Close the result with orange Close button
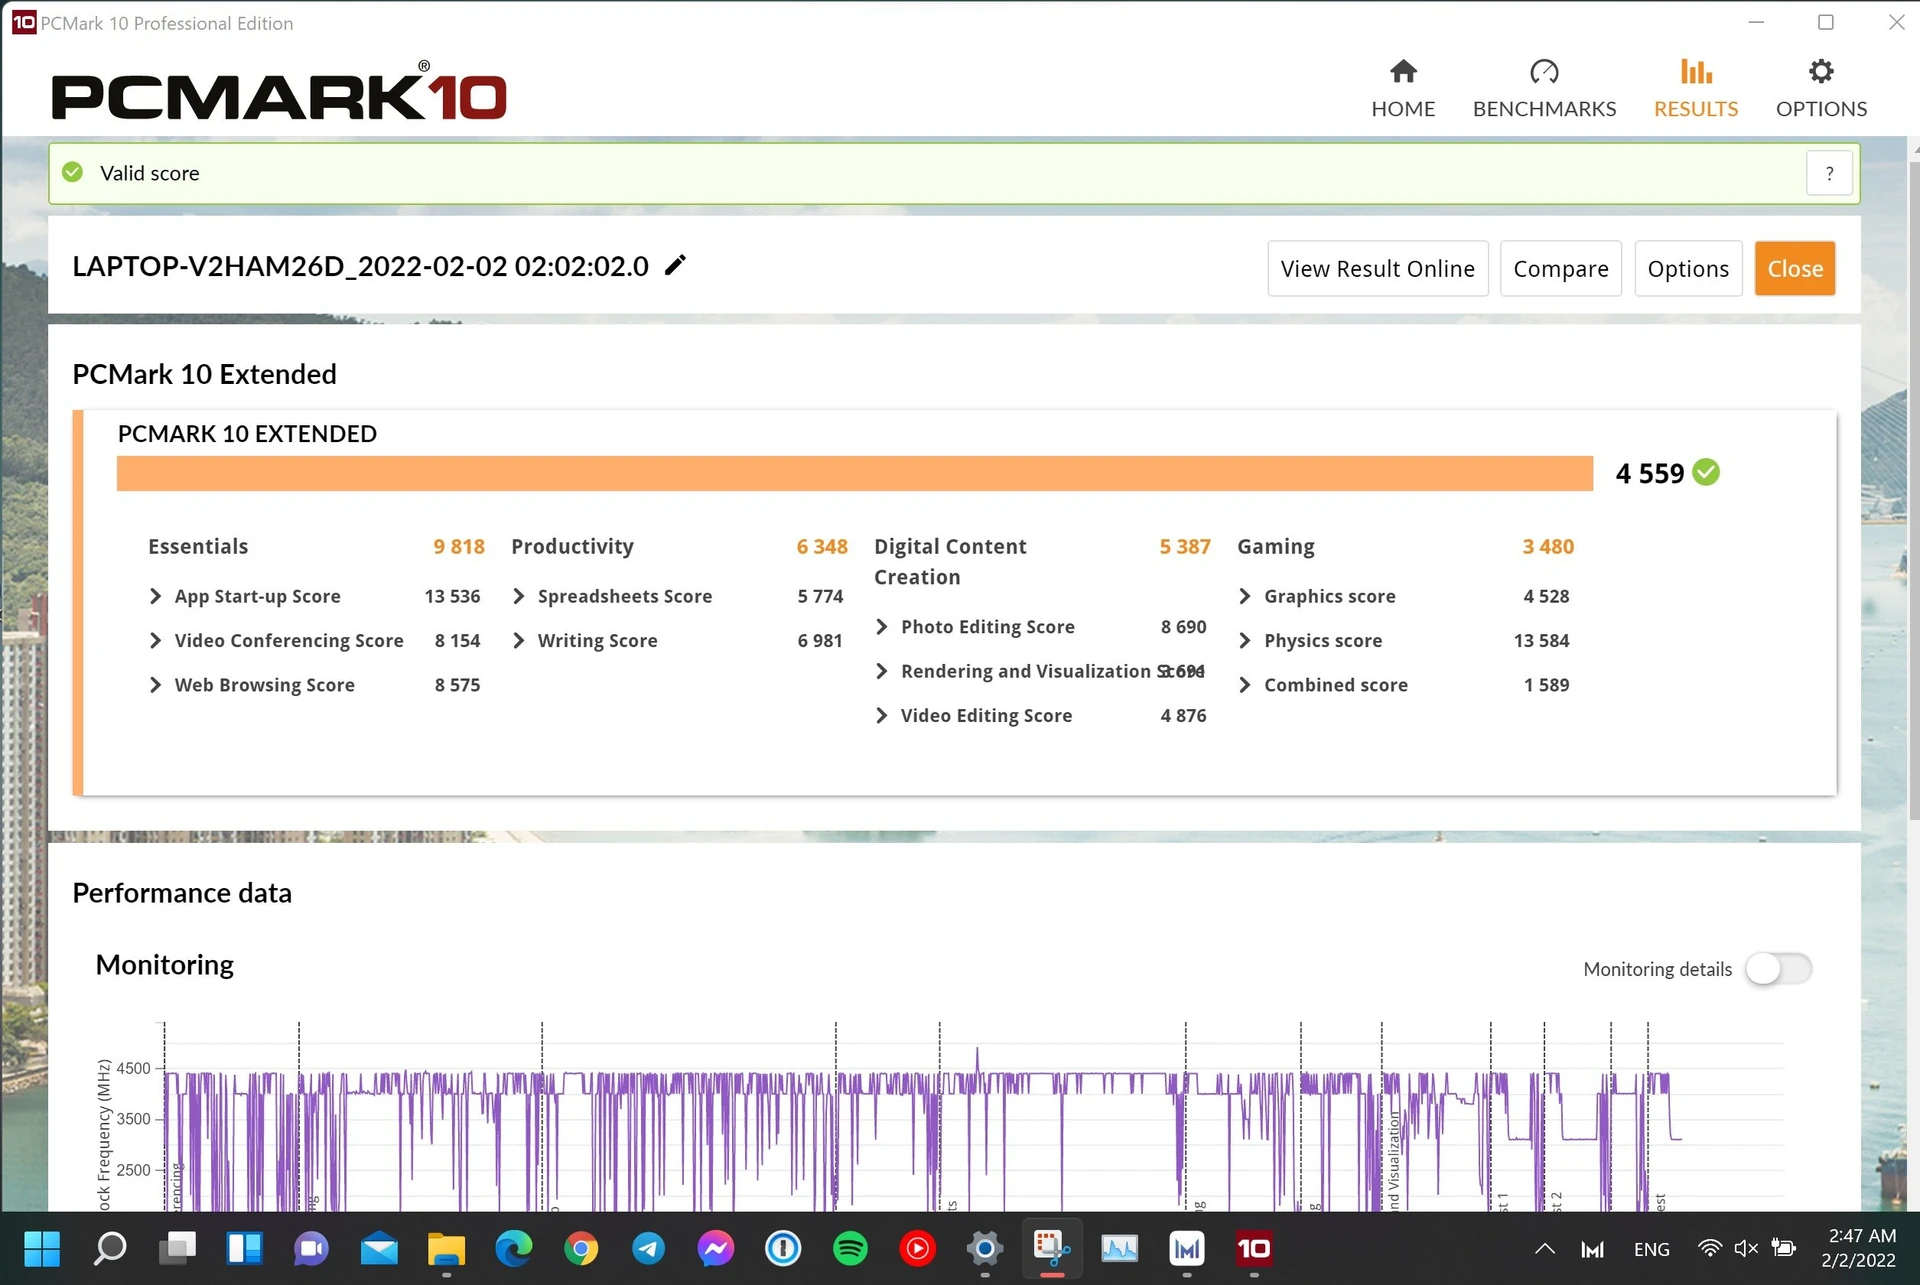 pos(1795,269)
